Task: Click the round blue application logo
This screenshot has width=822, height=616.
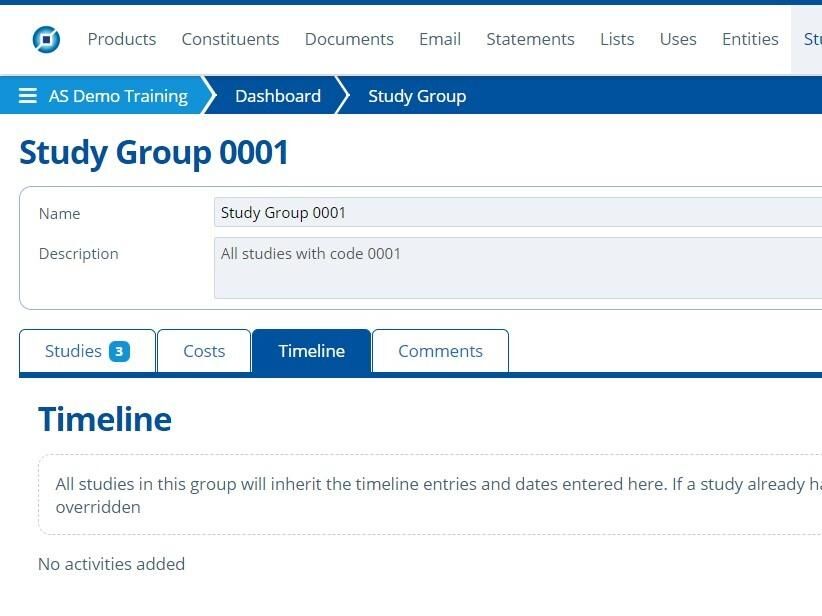Action: pyautogui.click(x=46, y=39)
